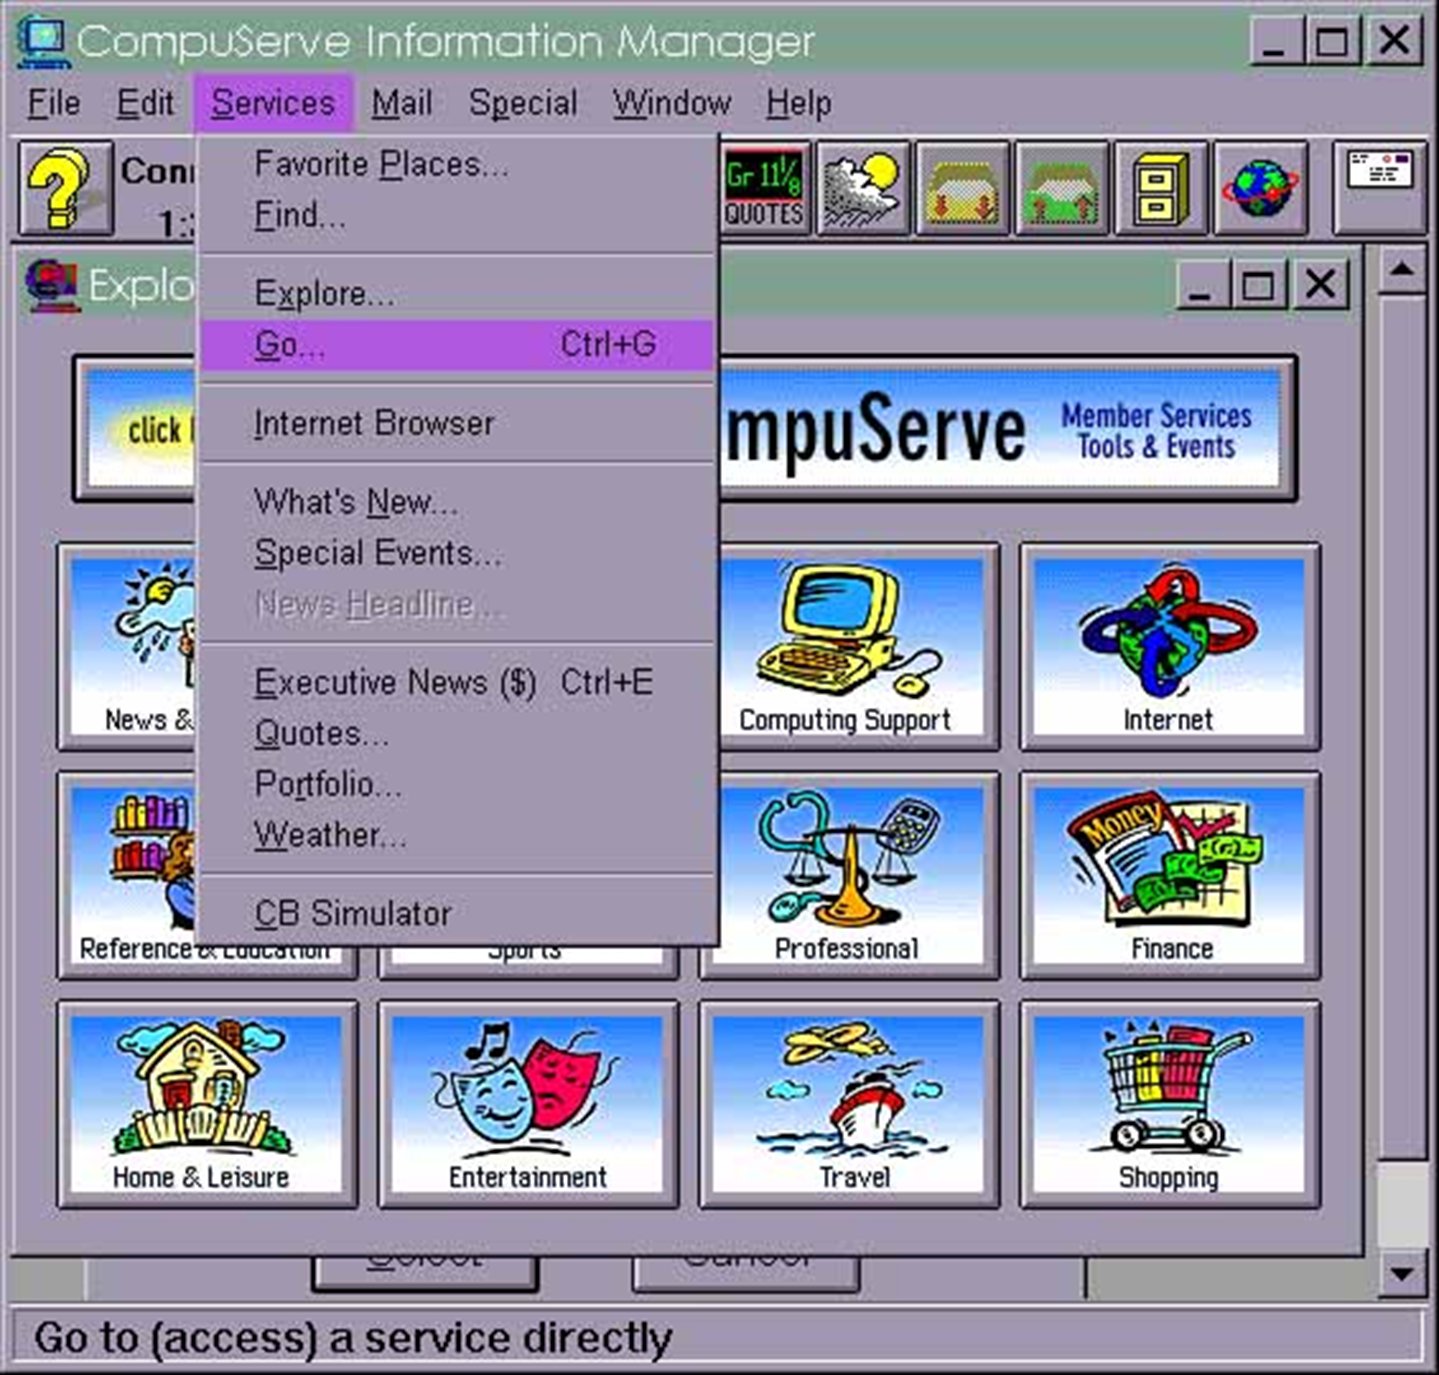Open the Finance money tile
This screenshot has width=1439, height=1375.
(1168, 872)
